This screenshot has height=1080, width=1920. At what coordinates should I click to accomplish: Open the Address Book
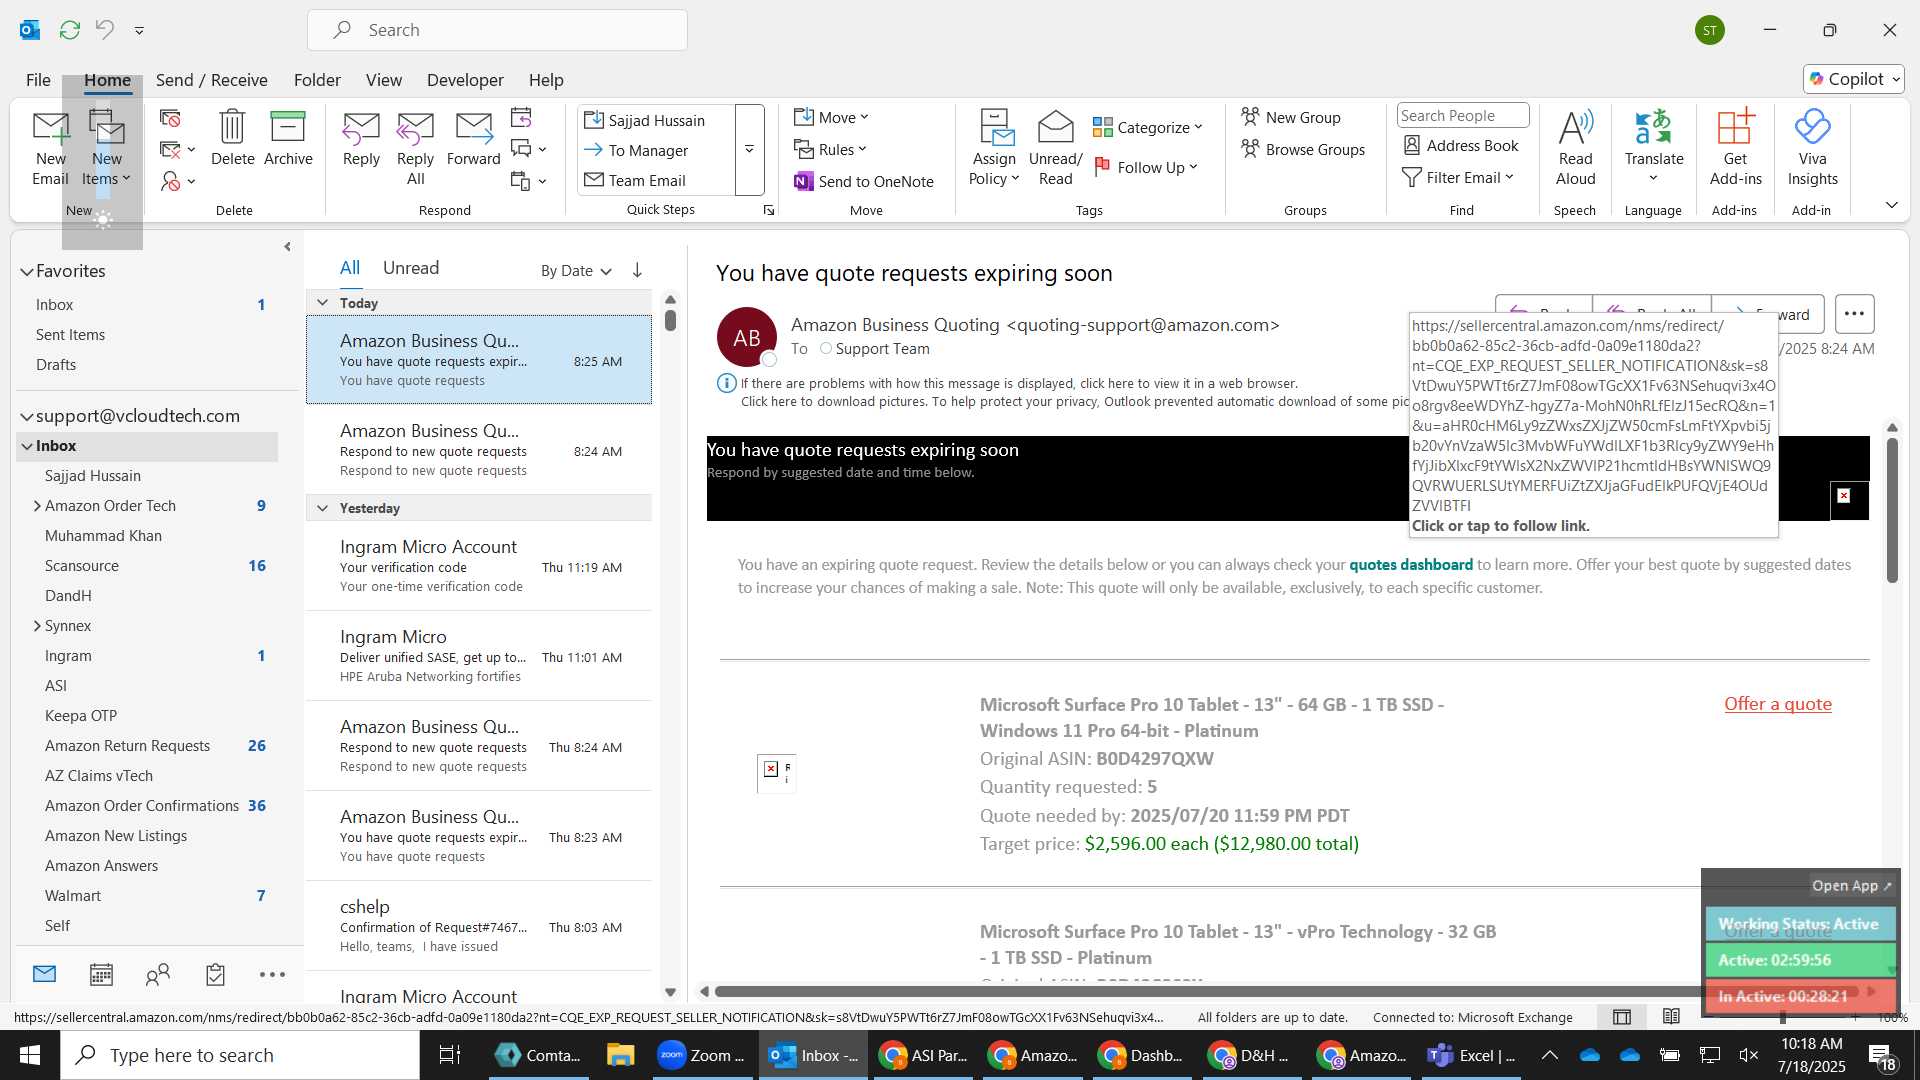1461,146
